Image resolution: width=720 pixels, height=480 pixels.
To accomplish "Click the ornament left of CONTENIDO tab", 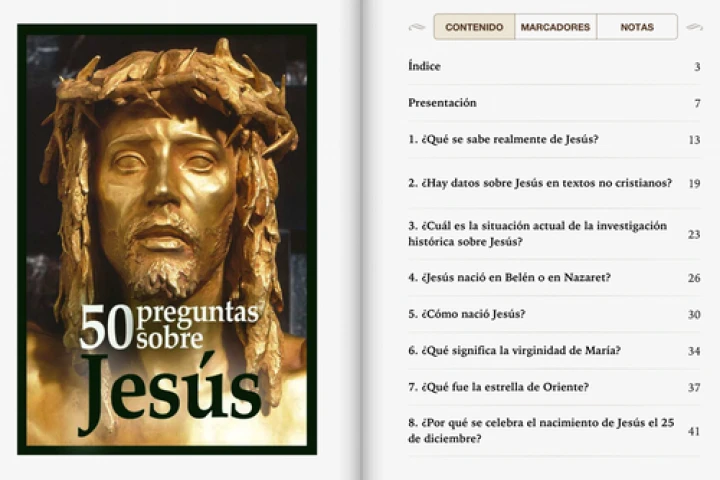I will pos(417,27).
